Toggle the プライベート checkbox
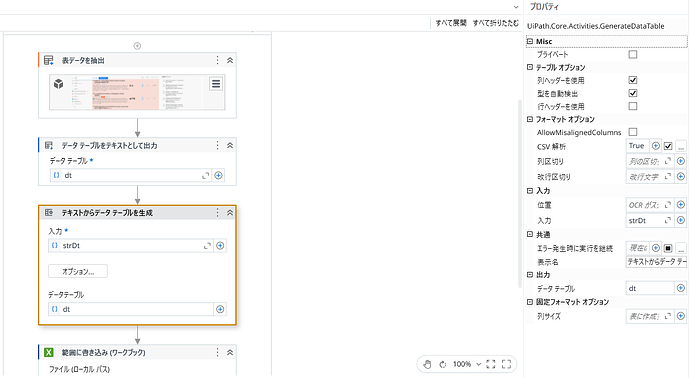Viewport: 690px width, 378px height. [633, 54]
